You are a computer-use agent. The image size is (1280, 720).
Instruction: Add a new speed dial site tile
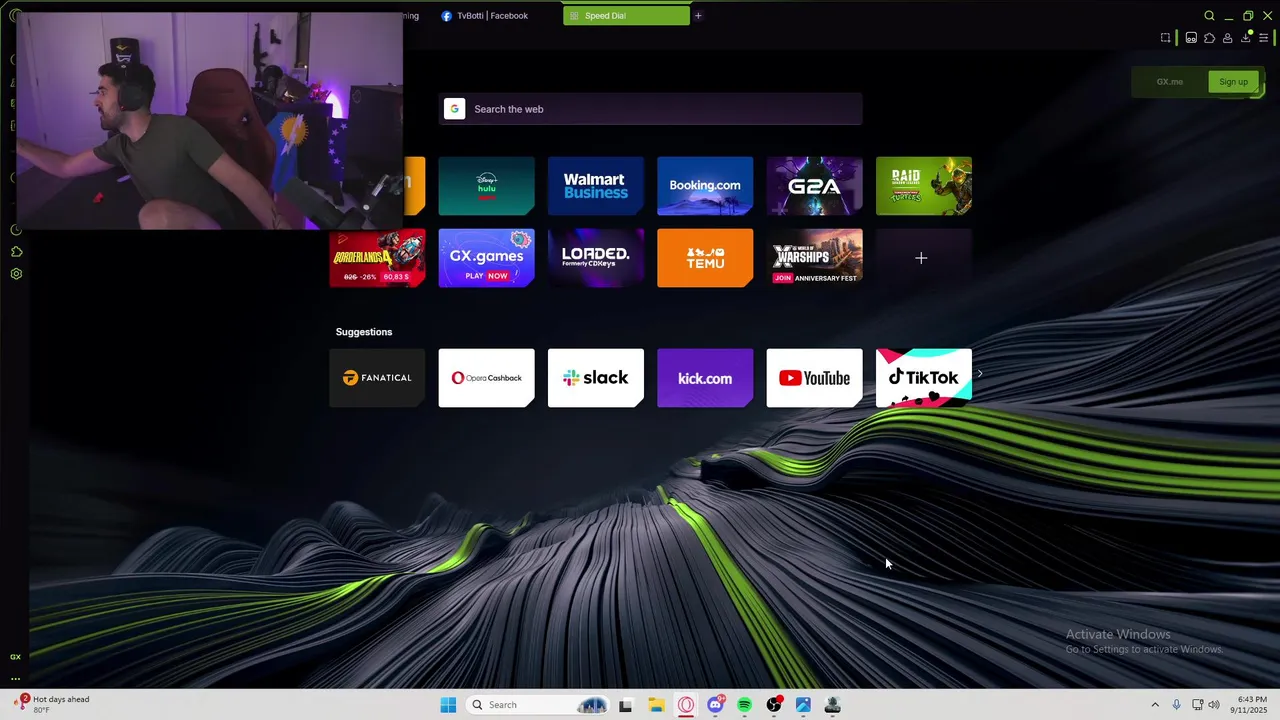pos(924,258)
